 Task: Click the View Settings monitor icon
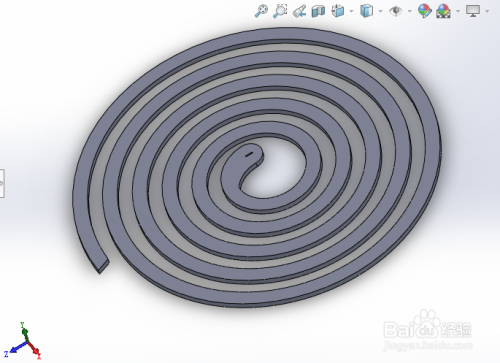point(473,11)
